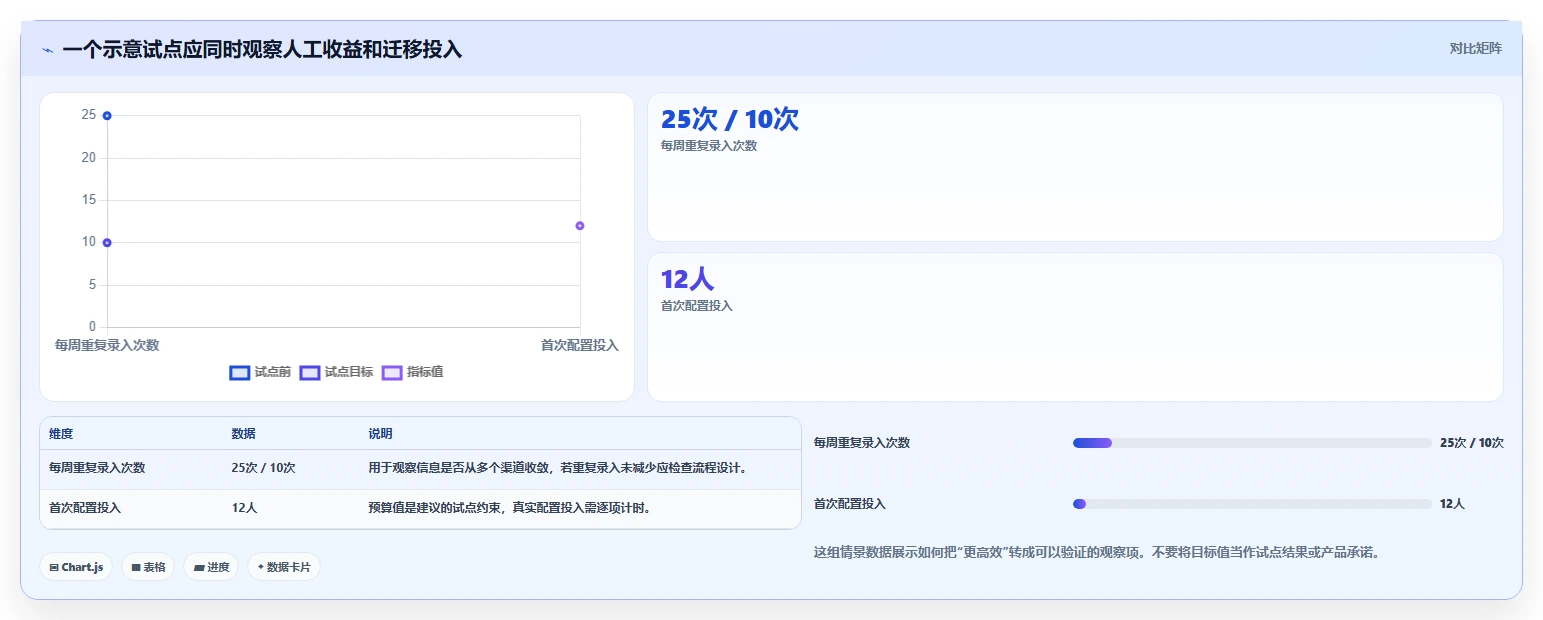Click the lightning icon beside the title
The image size is (1543, 620).
(47, 50)
